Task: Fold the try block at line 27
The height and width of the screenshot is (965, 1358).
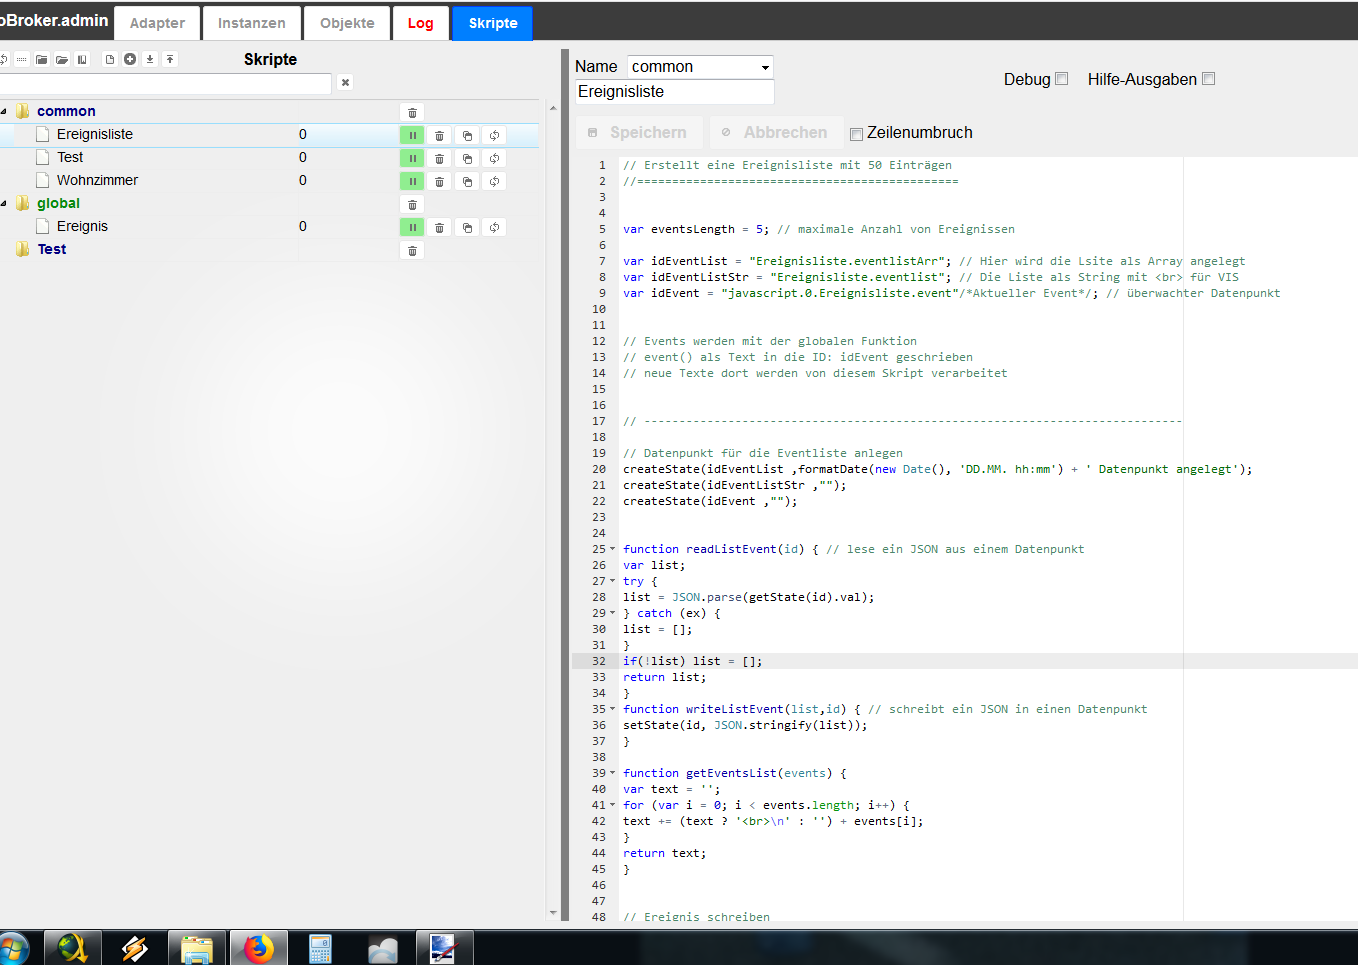Action: tap(613, 581)
